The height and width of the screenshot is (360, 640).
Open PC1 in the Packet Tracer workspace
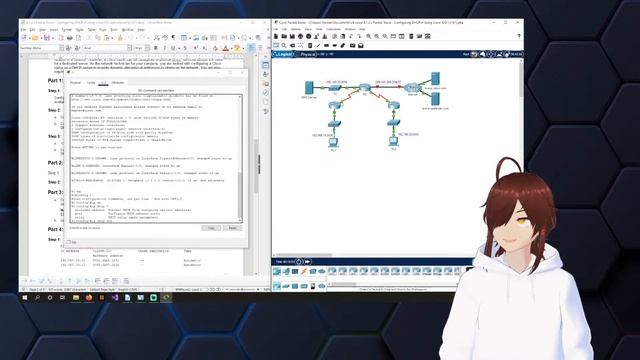click(333, 142)
